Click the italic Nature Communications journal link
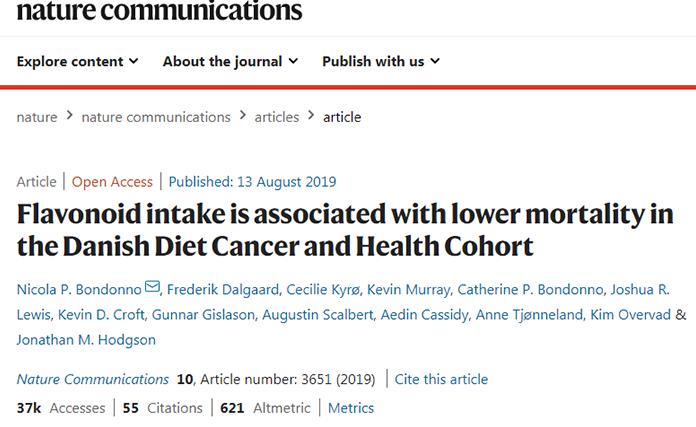The image size is (696, 427). coord(93,379)
